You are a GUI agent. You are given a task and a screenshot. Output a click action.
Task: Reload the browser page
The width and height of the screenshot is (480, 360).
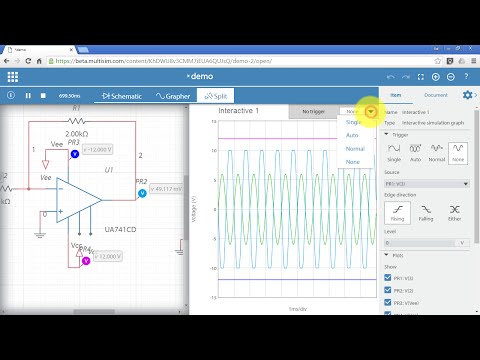click(x=28, y=61)
